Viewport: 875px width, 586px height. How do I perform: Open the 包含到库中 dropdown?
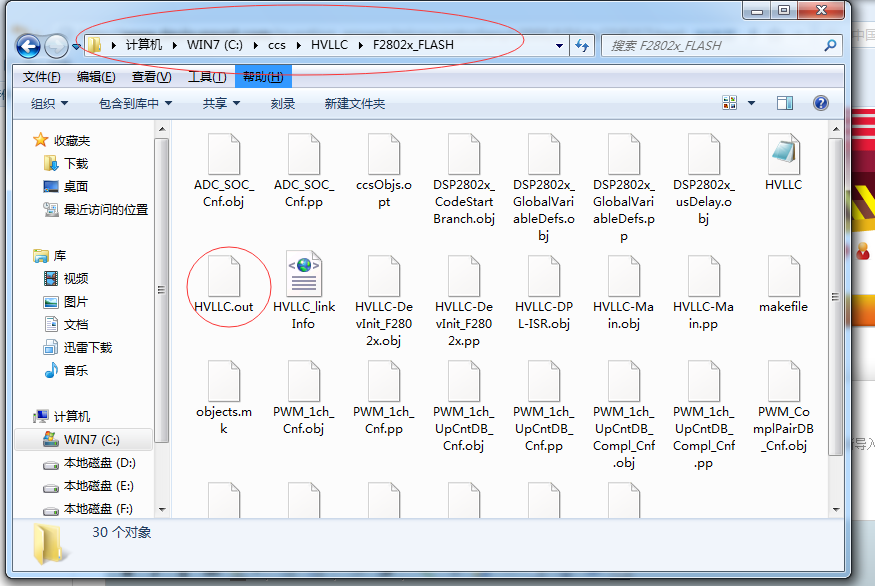click(x=136, y=103)
